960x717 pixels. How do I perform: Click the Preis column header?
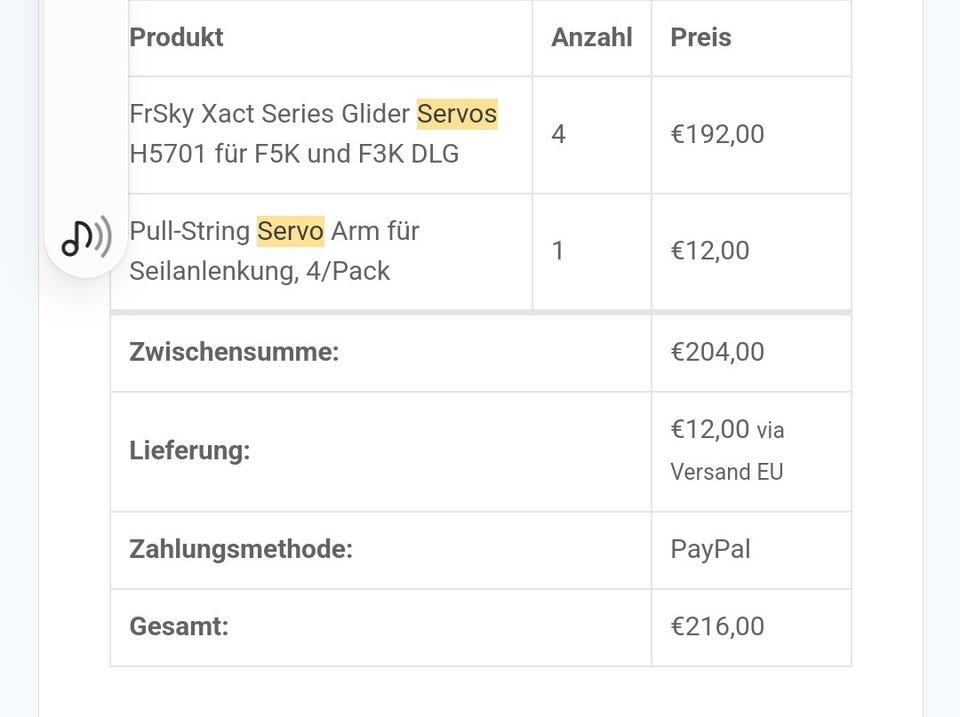[700, 37]
